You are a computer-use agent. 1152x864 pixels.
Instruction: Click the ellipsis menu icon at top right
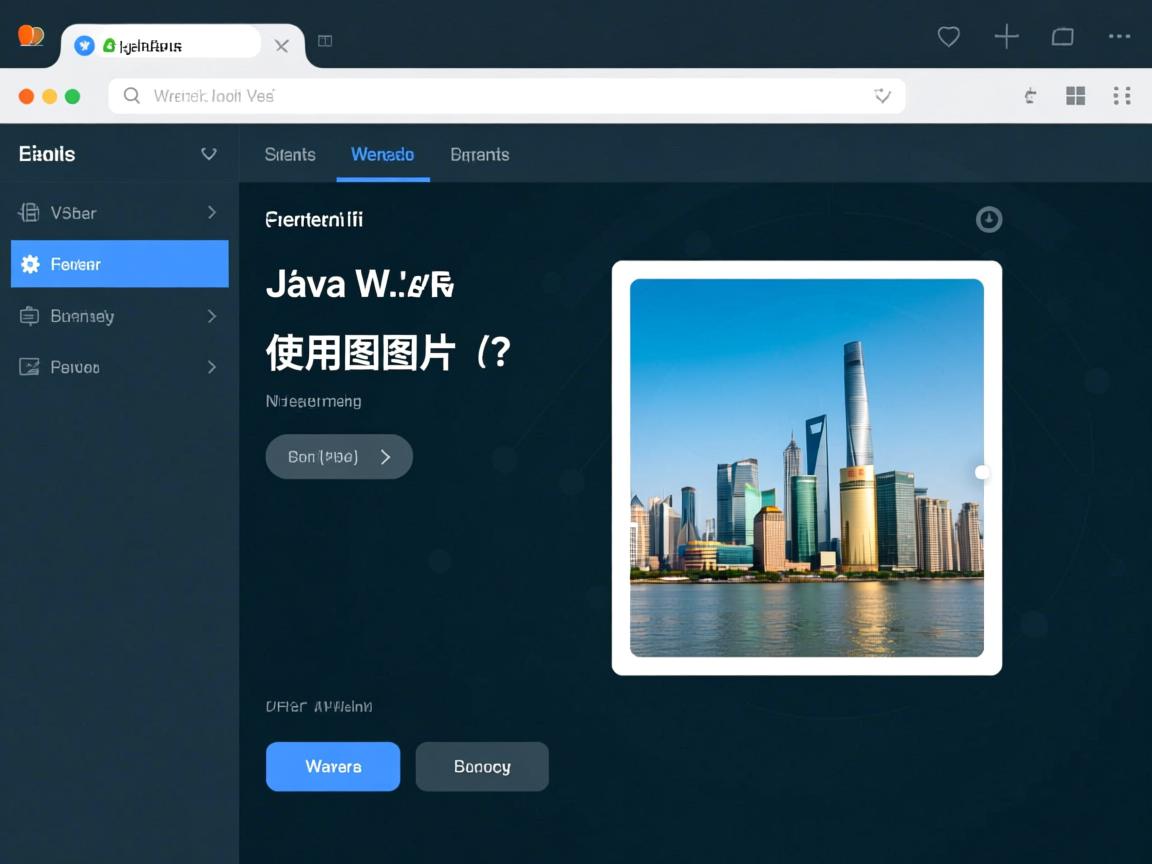[1120, 37]
